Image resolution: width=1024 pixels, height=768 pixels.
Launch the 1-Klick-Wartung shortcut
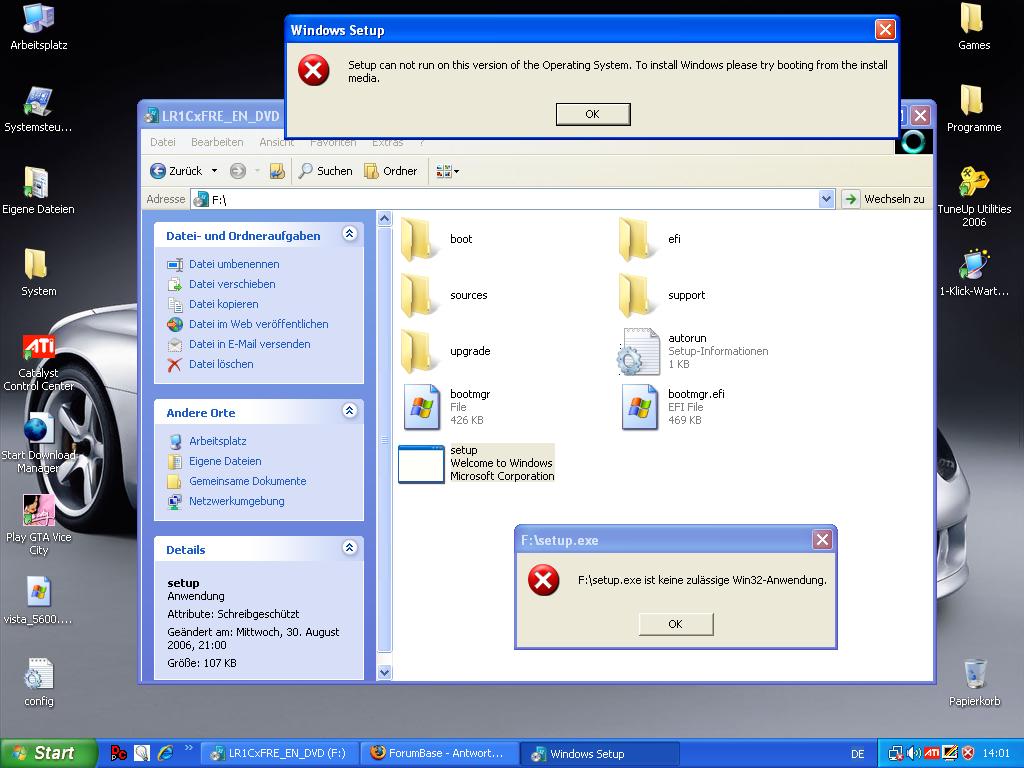(974, 272)
